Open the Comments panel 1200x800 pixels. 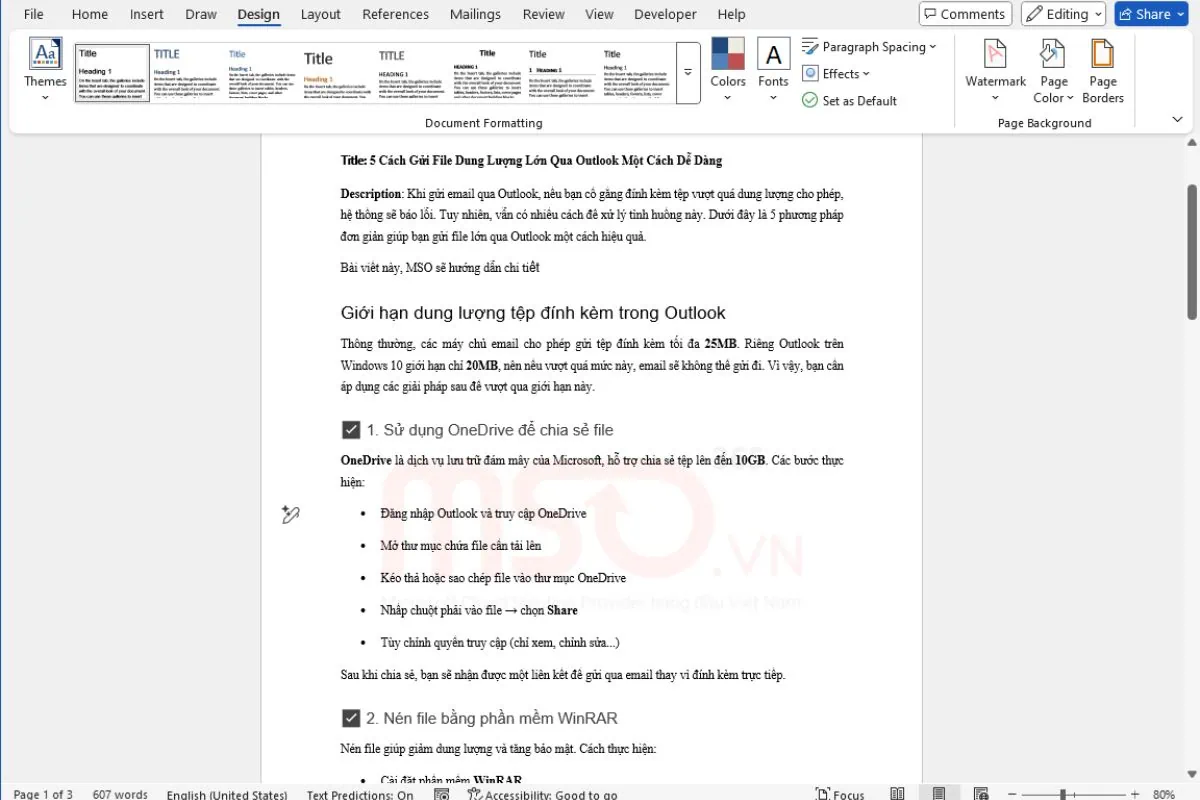point(964,13)
